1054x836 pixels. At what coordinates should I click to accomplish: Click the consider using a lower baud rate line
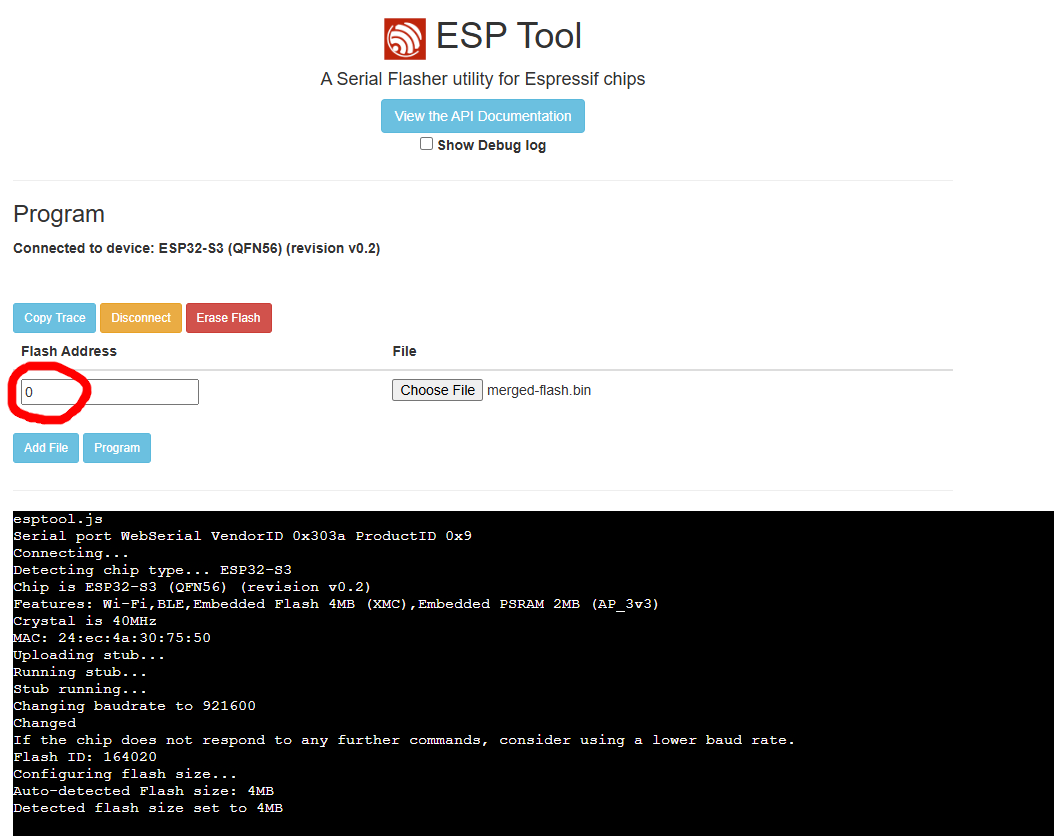pyautogui.click(x=404, y=740)
